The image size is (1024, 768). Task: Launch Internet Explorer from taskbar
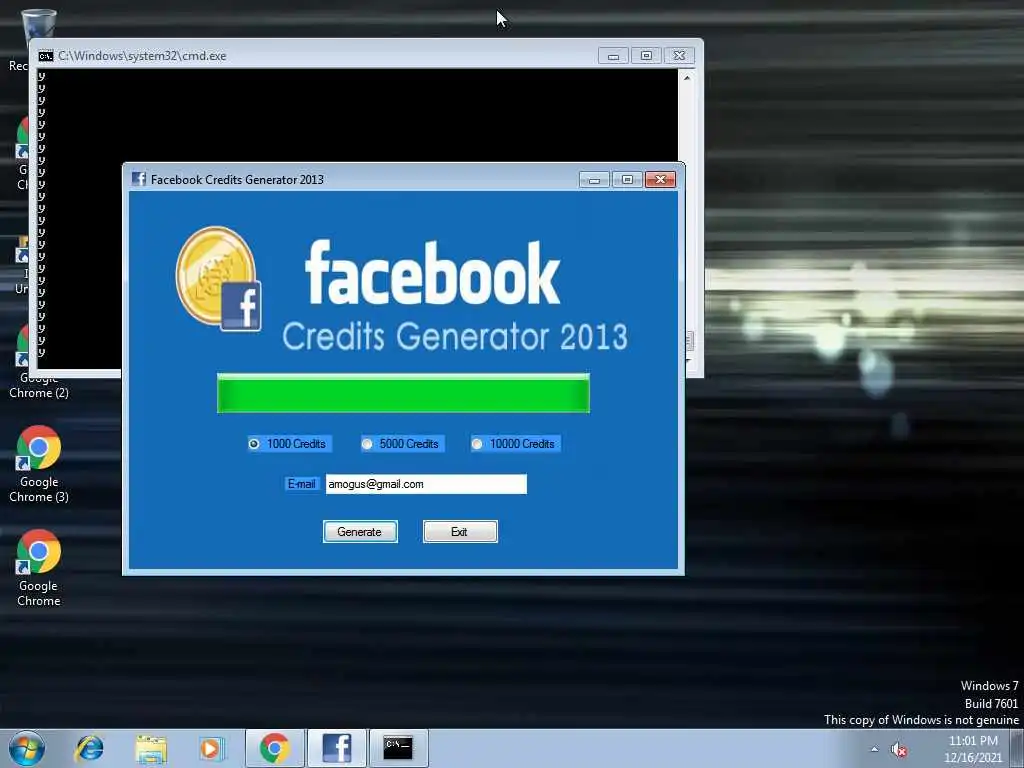[89, 748]
